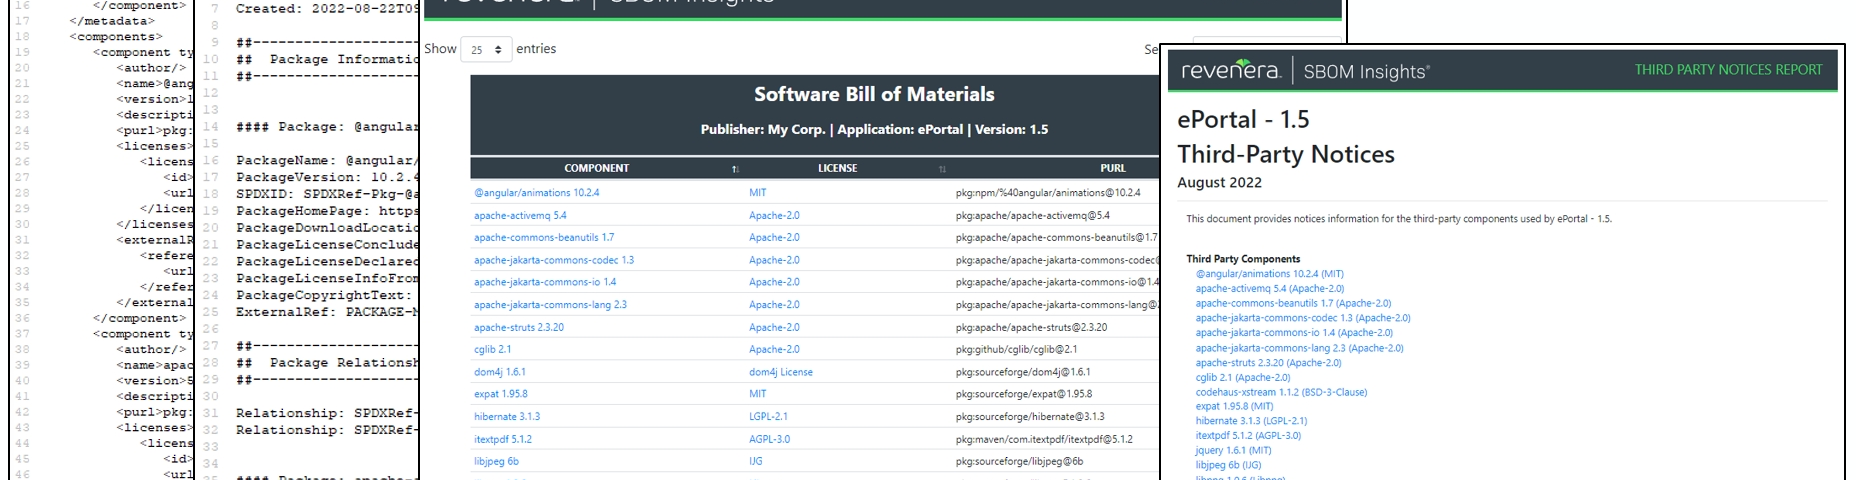Sort by the COMPONENT column arrows
This screenshot has height=480, width=1856.
[x=735, y=169]
